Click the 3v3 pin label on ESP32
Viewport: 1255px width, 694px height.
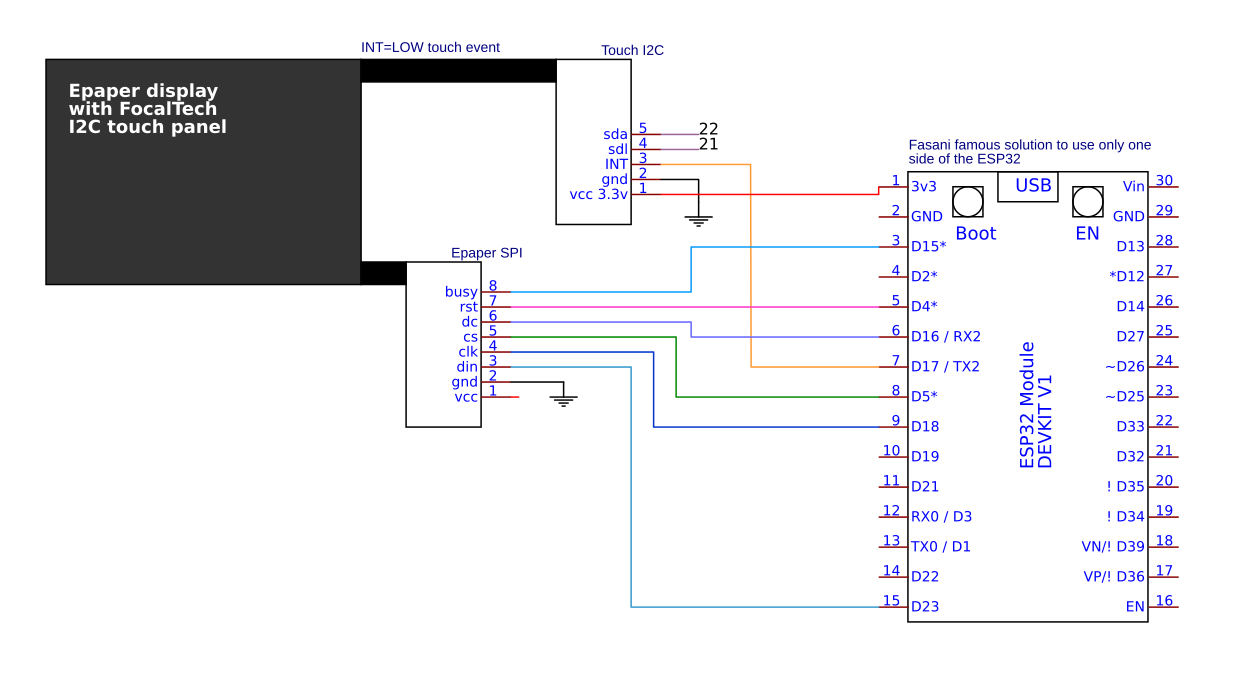point(924,186)
